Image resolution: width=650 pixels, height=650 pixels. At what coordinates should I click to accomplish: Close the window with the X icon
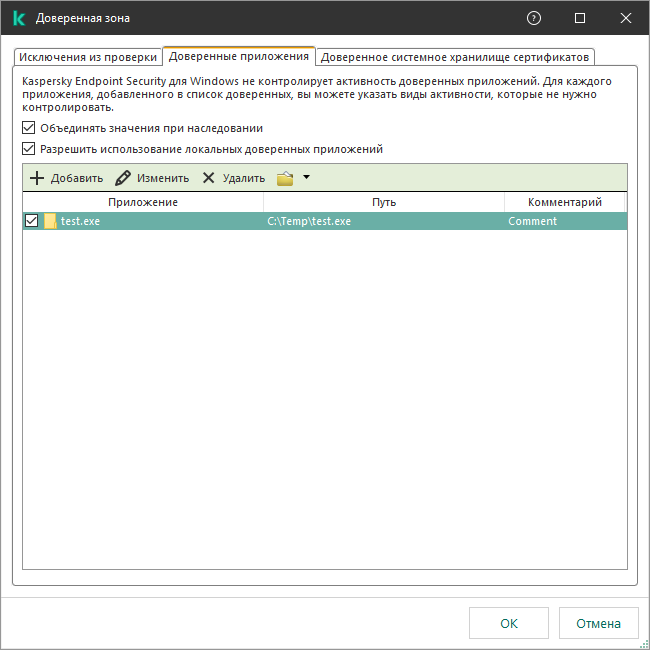pos(626,18)
